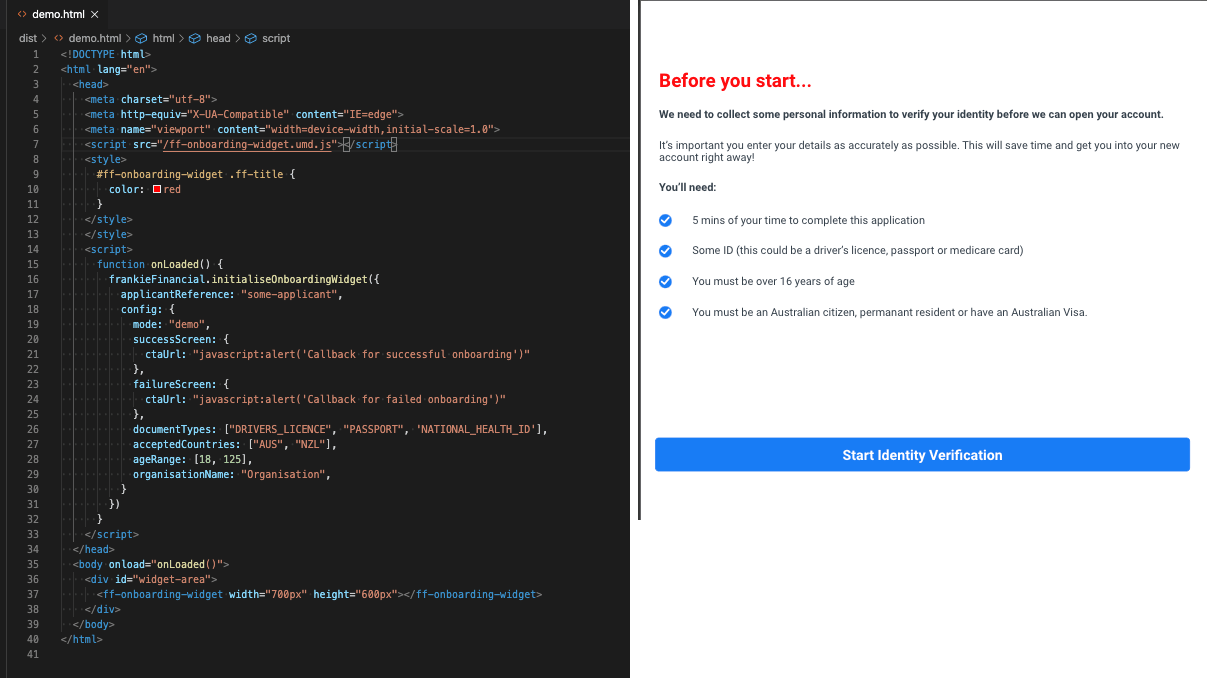Click line number 37 in the gutter
This screenshot has width=1207, height=678.
pyautogui.click(x=33, y=594)
